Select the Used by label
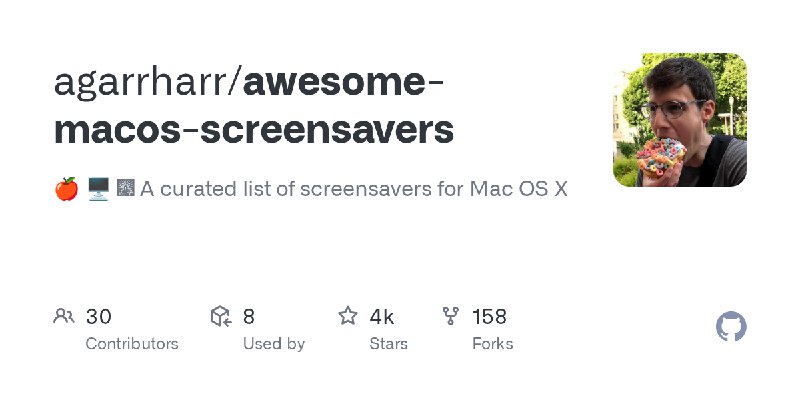Image resolution: width=800 pixels, height=400 pixels. point(274,343)
